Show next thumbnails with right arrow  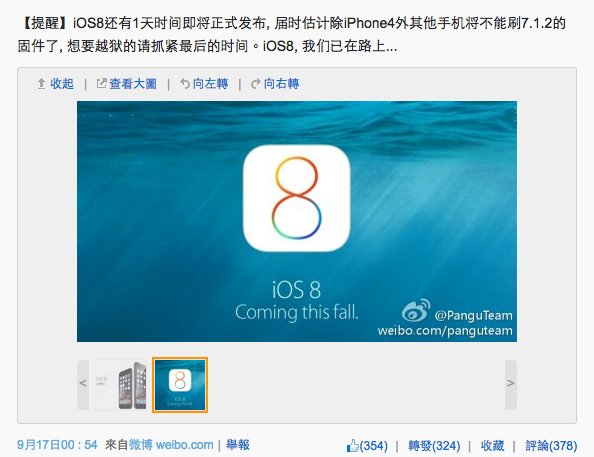pyautogui.click(x=511, y=385)
